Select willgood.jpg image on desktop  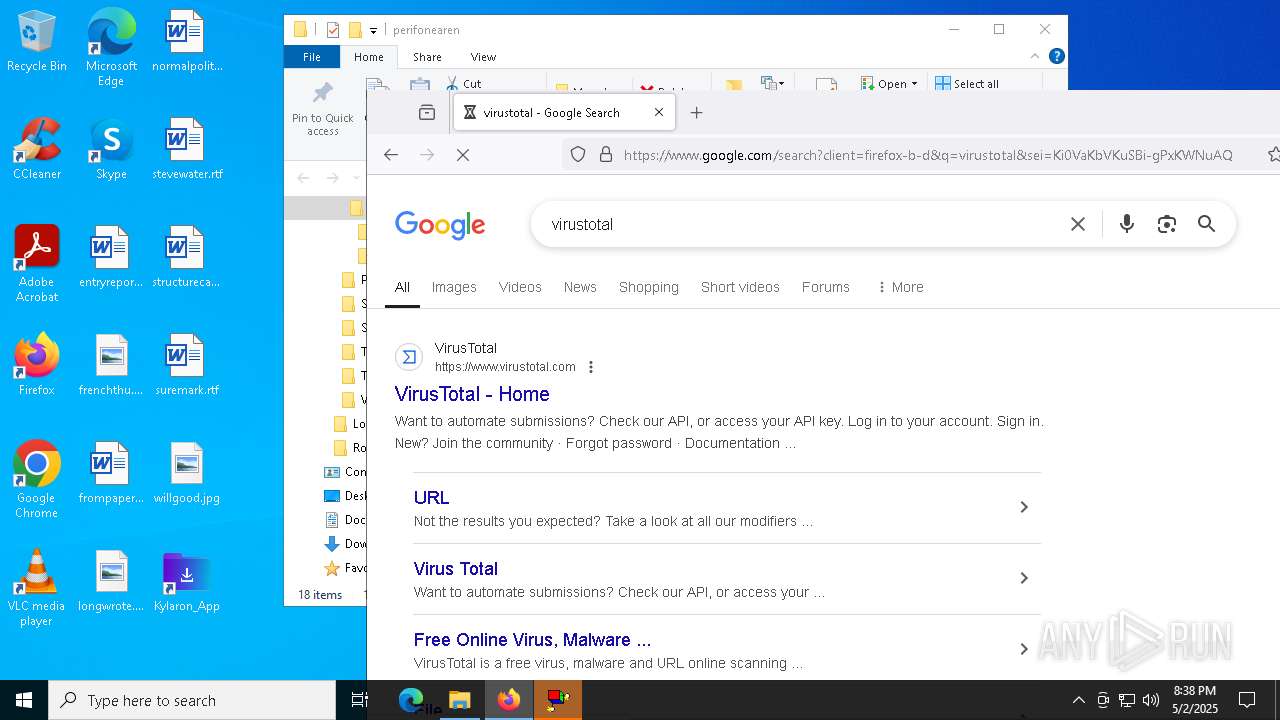pos(186,472)
